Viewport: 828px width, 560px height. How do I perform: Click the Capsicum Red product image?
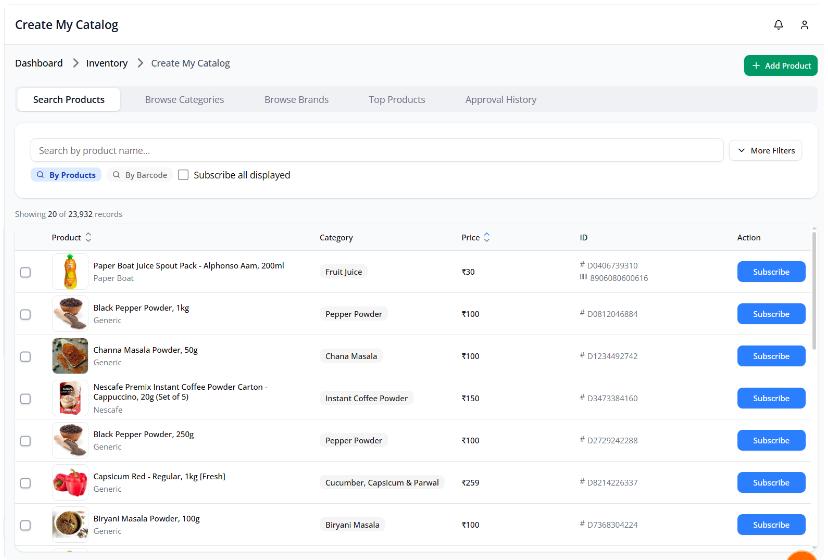[69, 482]
